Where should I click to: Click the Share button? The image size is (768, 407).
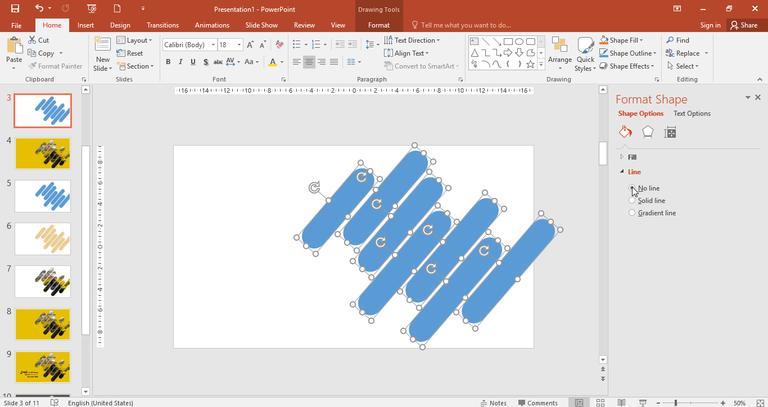pyautogui.click(x=742, y=24)
